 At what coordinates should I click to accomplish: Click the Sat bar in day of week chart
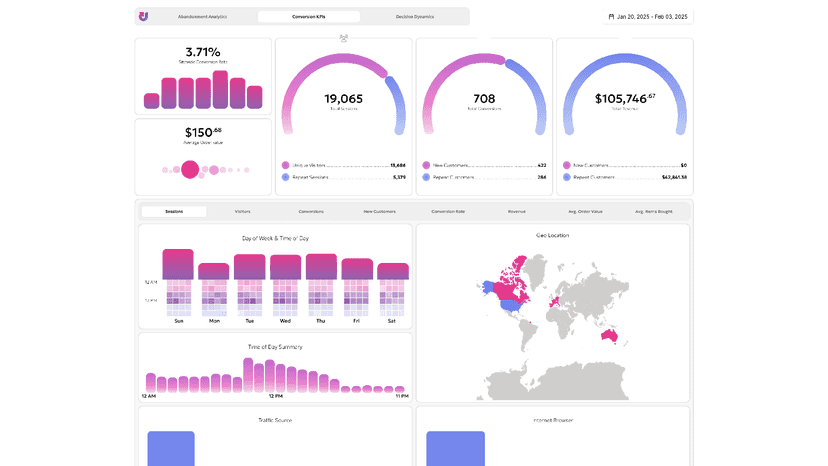click(393, 271)
